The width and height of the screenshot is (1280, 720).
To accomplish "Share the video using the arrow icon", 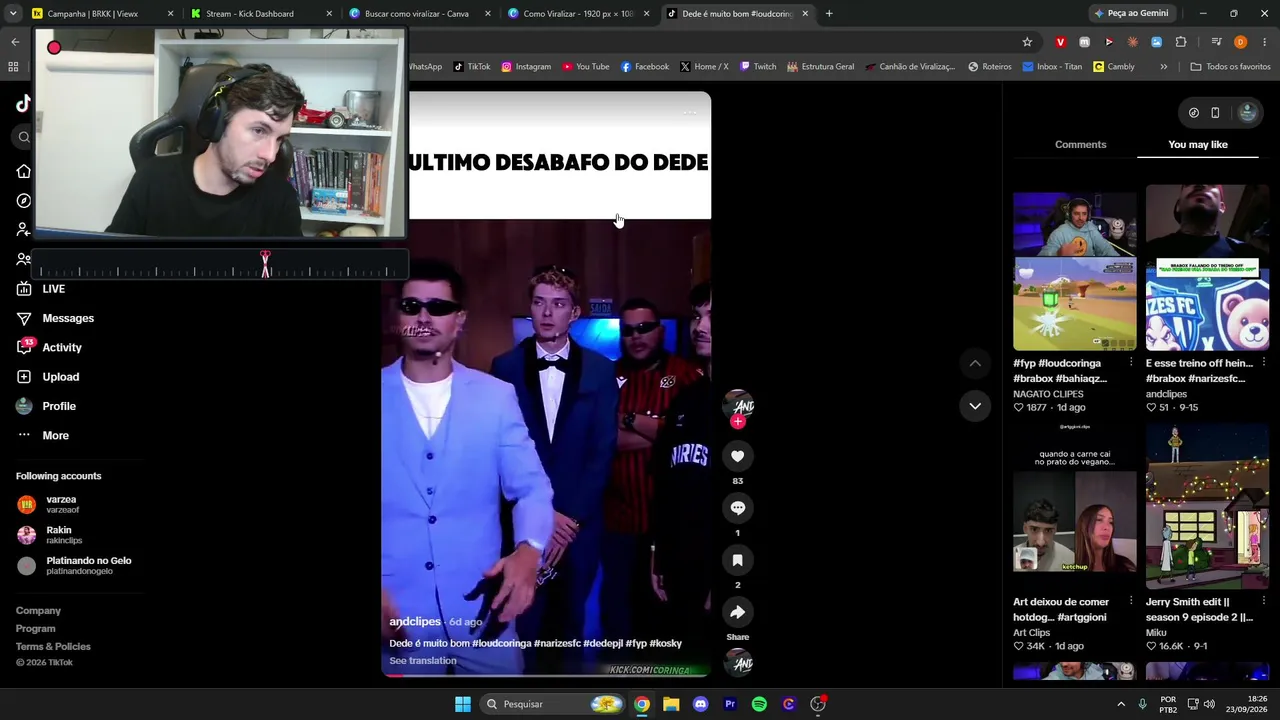I will tap(737, 612).
